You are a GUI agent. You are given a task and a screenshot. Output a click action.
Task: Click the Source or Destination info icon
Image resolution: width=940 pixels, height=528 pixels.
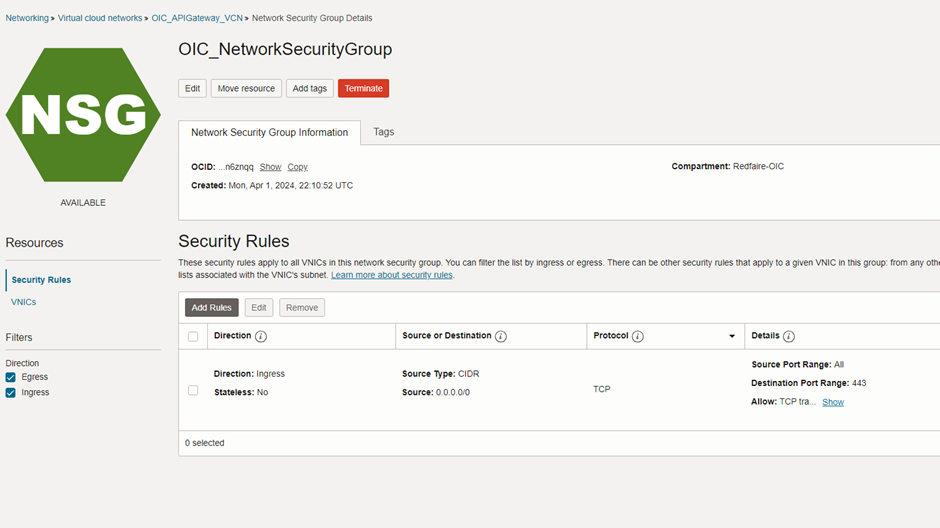(501, 337)
